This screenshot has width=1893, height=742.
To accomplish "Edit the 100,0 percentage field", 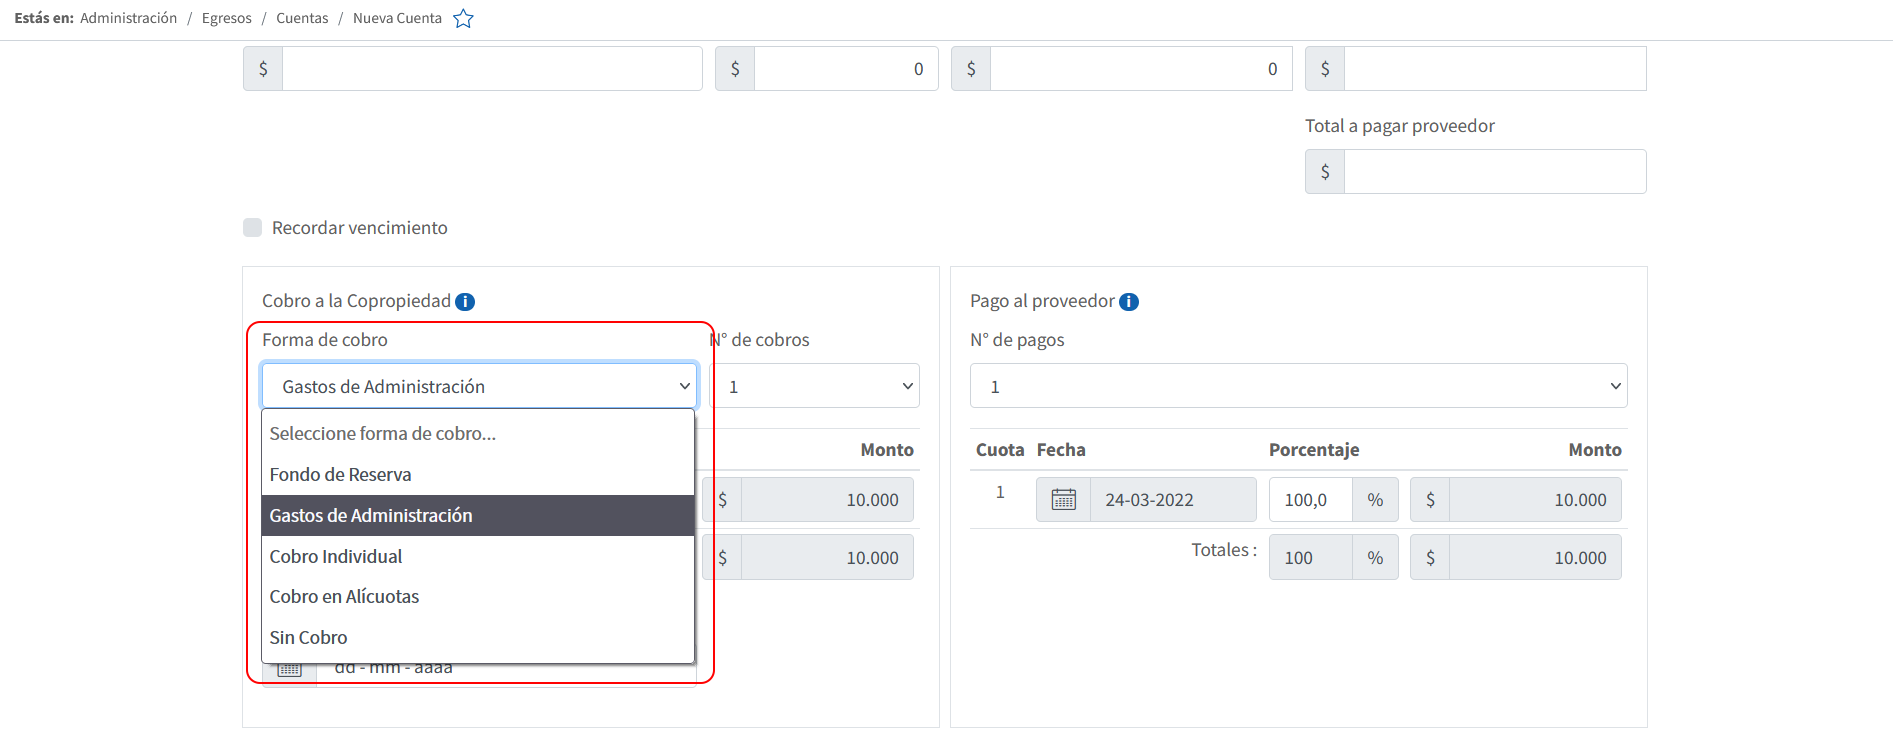I will coord(1311,499).
